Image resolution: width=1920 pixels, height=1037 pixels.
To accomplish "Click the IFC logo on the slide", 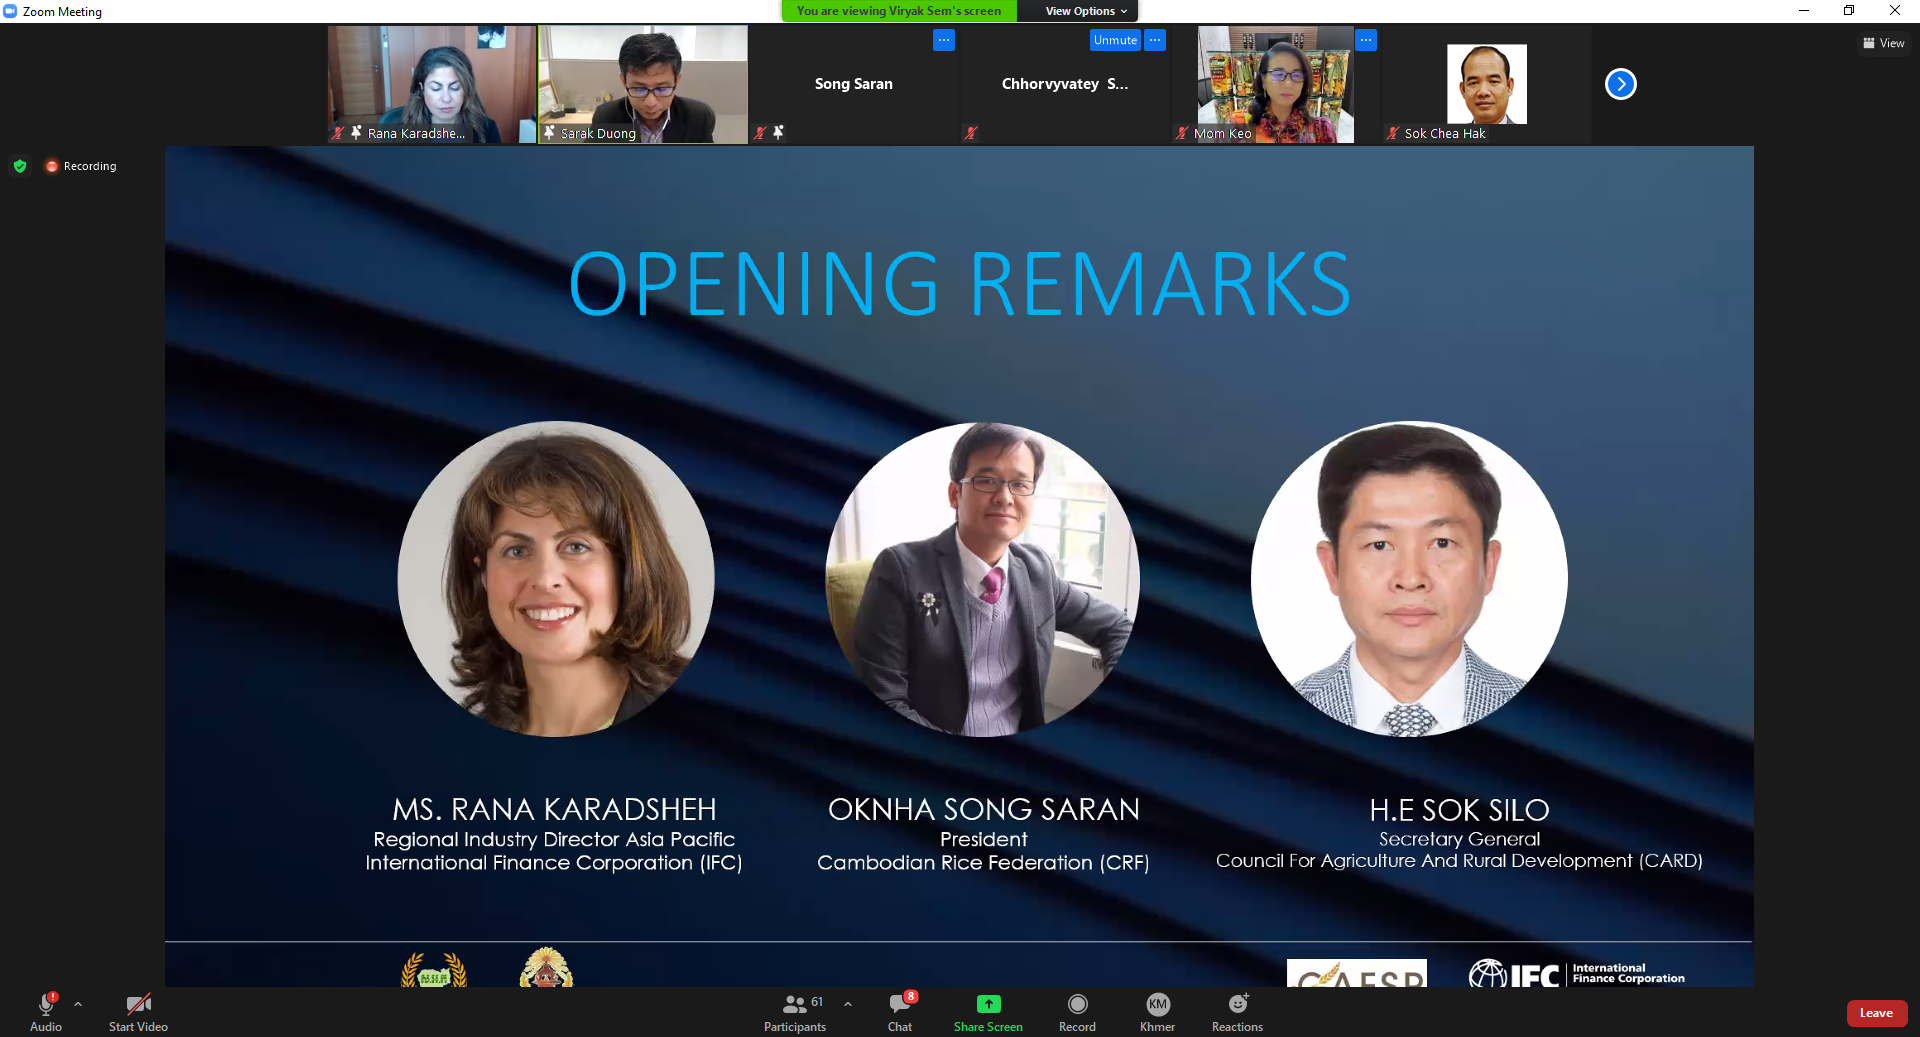I will (x=1577, y=973).
